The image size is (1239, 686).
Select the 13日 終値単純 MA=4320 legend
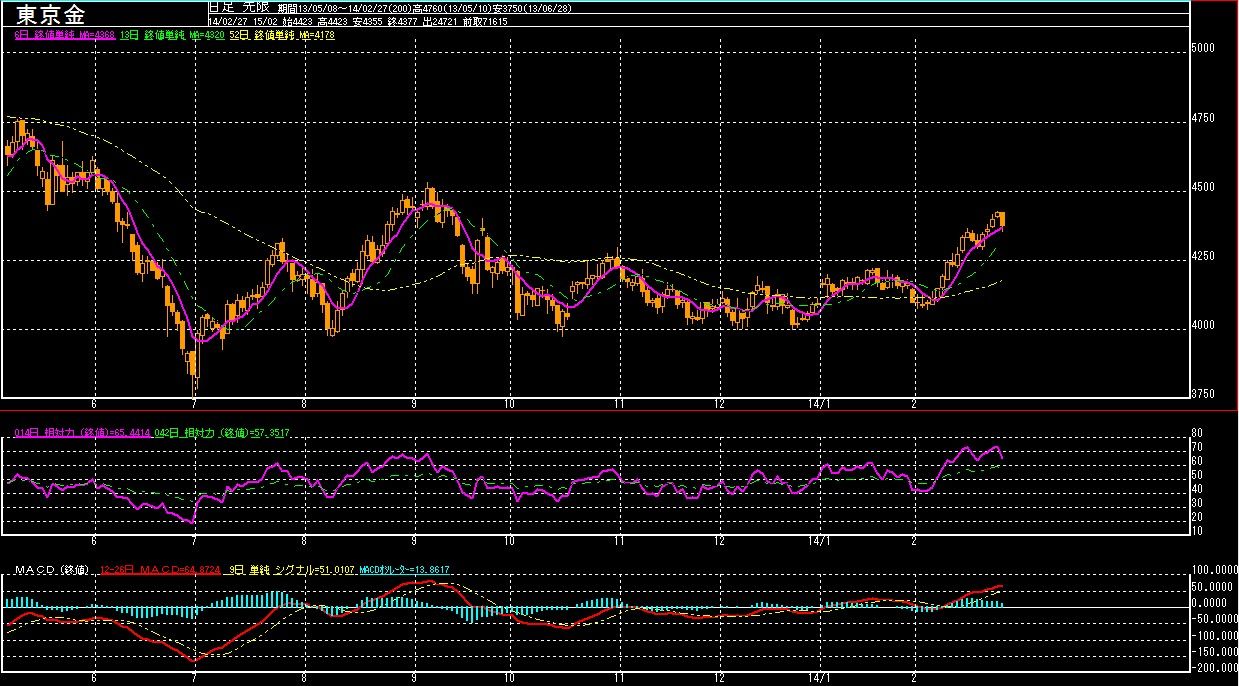click(172, 35)
